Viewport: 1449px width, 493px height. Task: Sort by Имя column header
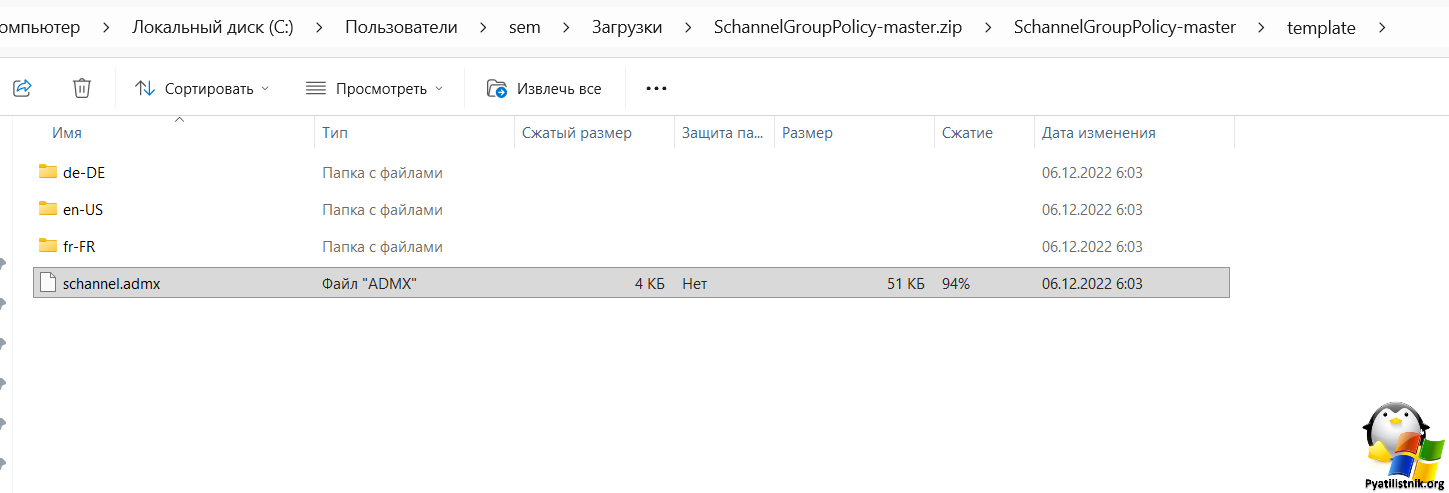point(67,133)
